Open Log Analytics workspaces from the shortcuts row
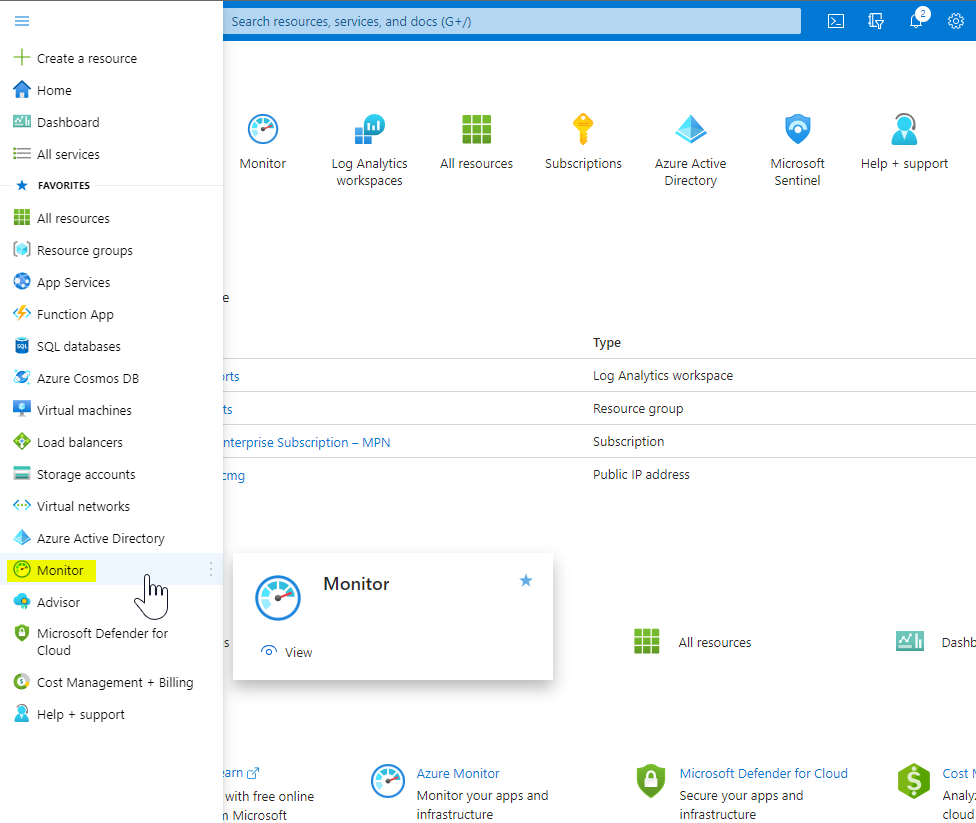Image resolution: width=976 pixels, height=823 pixels. [369, 130]
